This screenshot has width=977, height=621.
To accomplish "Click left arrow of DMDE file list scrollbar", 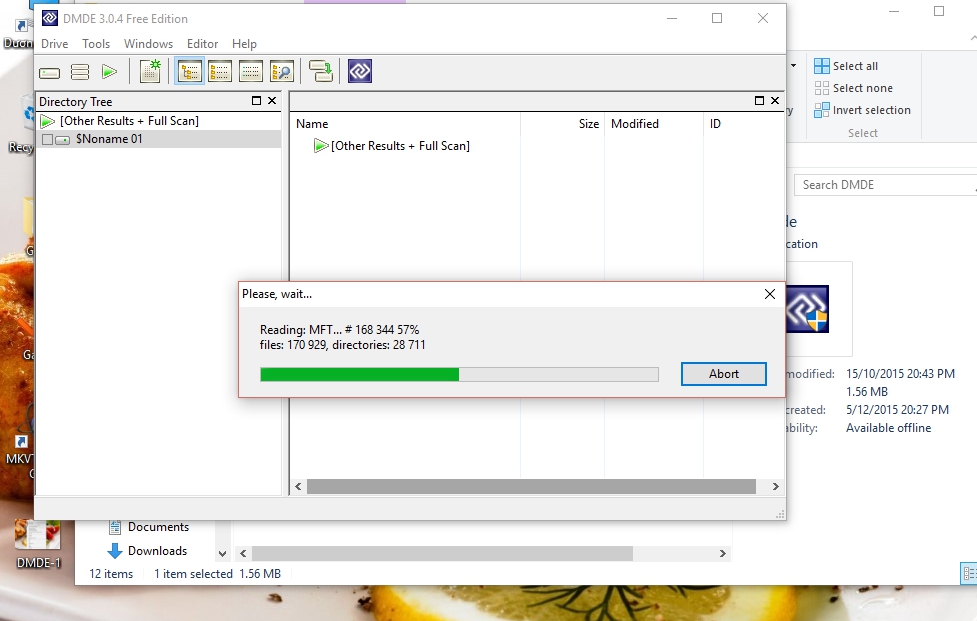I will 298,486.
